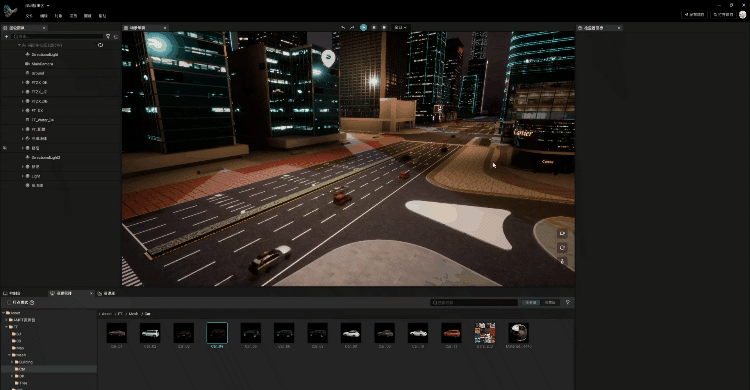Open the third menu bar item
This screenshot has width=750, height=390.
pos(58,16)
